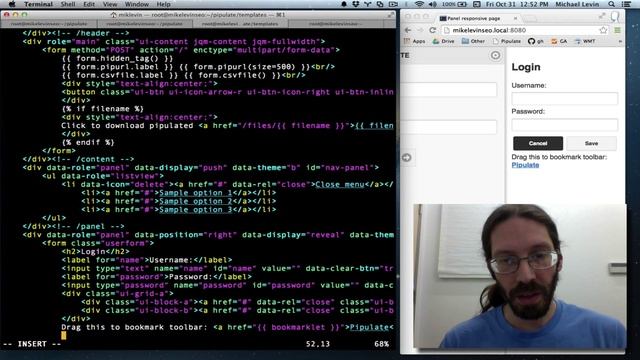Click the address bar showing mikelevinseo.local:8080

point(522,30)
